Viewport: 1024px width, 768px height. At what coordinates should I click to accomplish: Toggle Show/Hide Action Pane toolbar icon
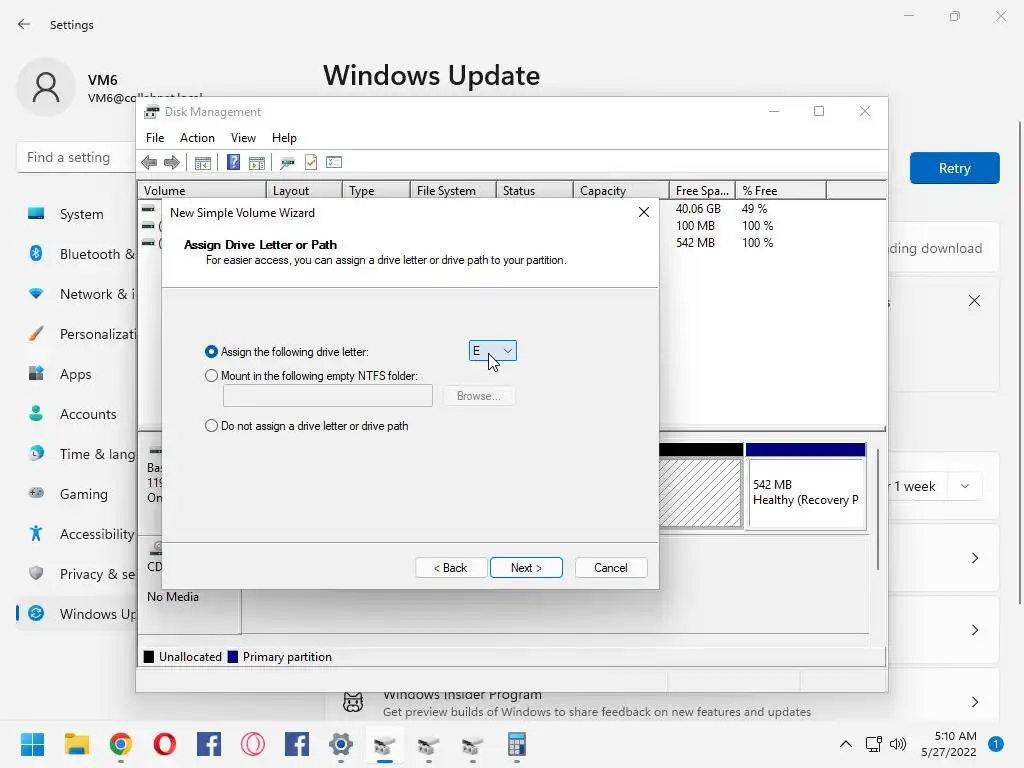pos(257,163)
